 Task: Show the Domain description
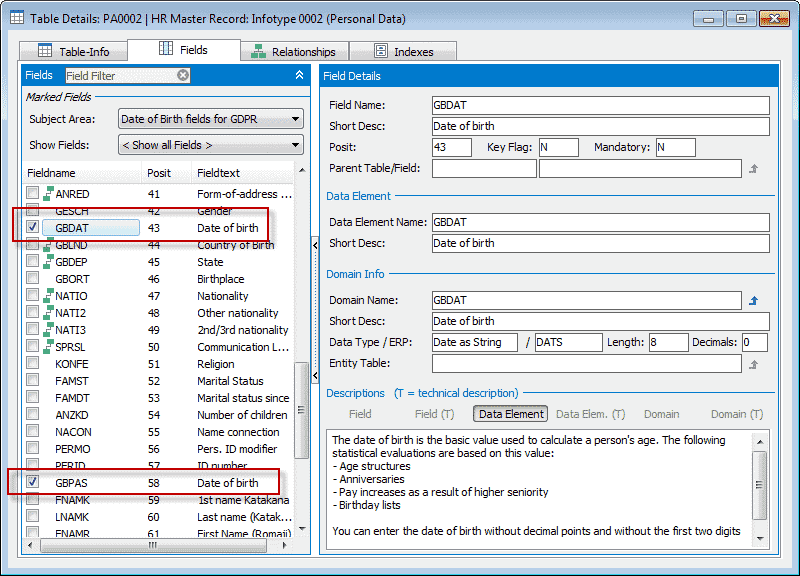(x=661, y=414)
